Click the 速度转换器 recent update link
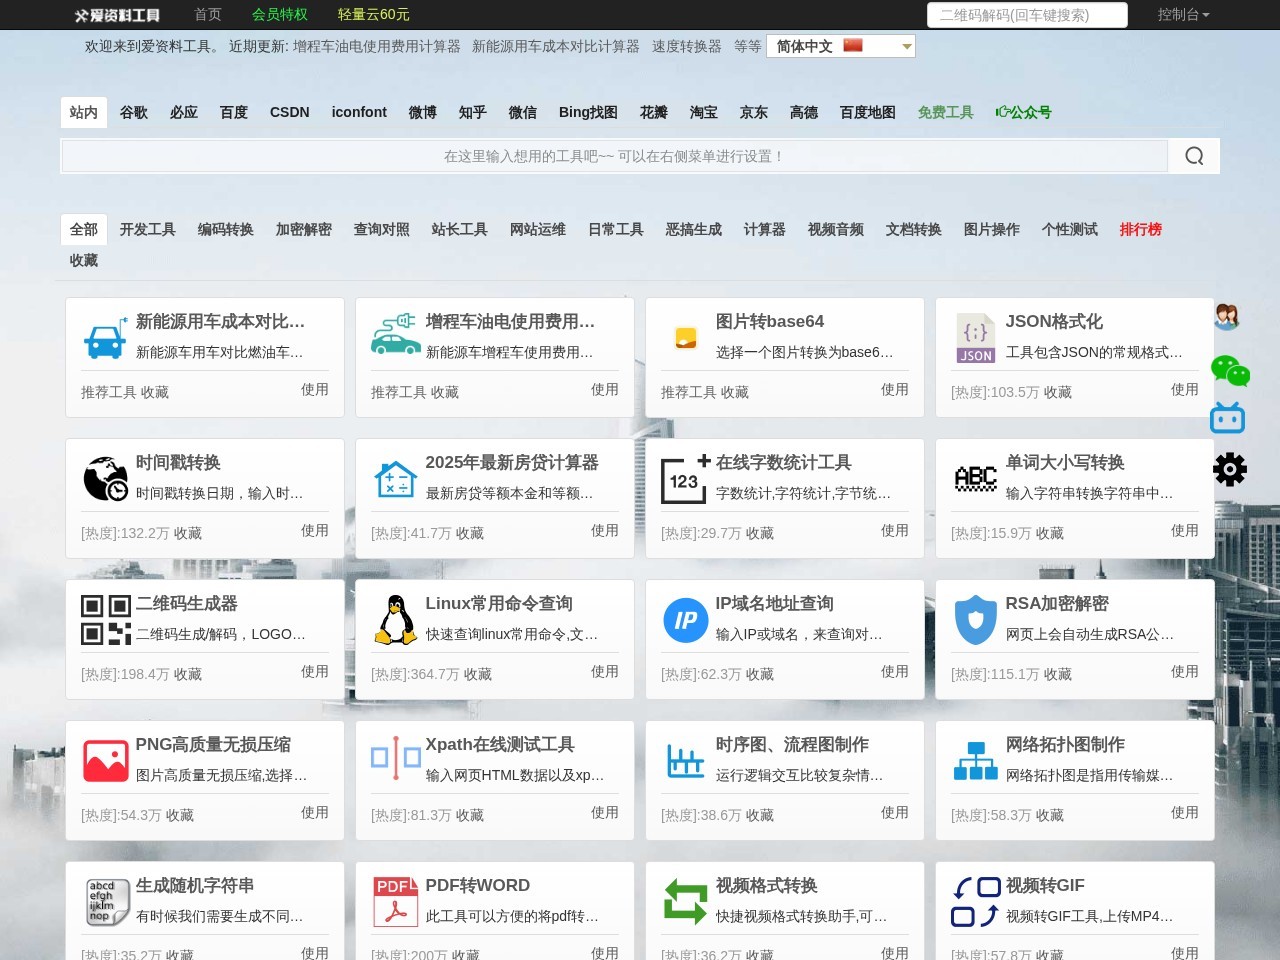 click(x=687, y=46)
